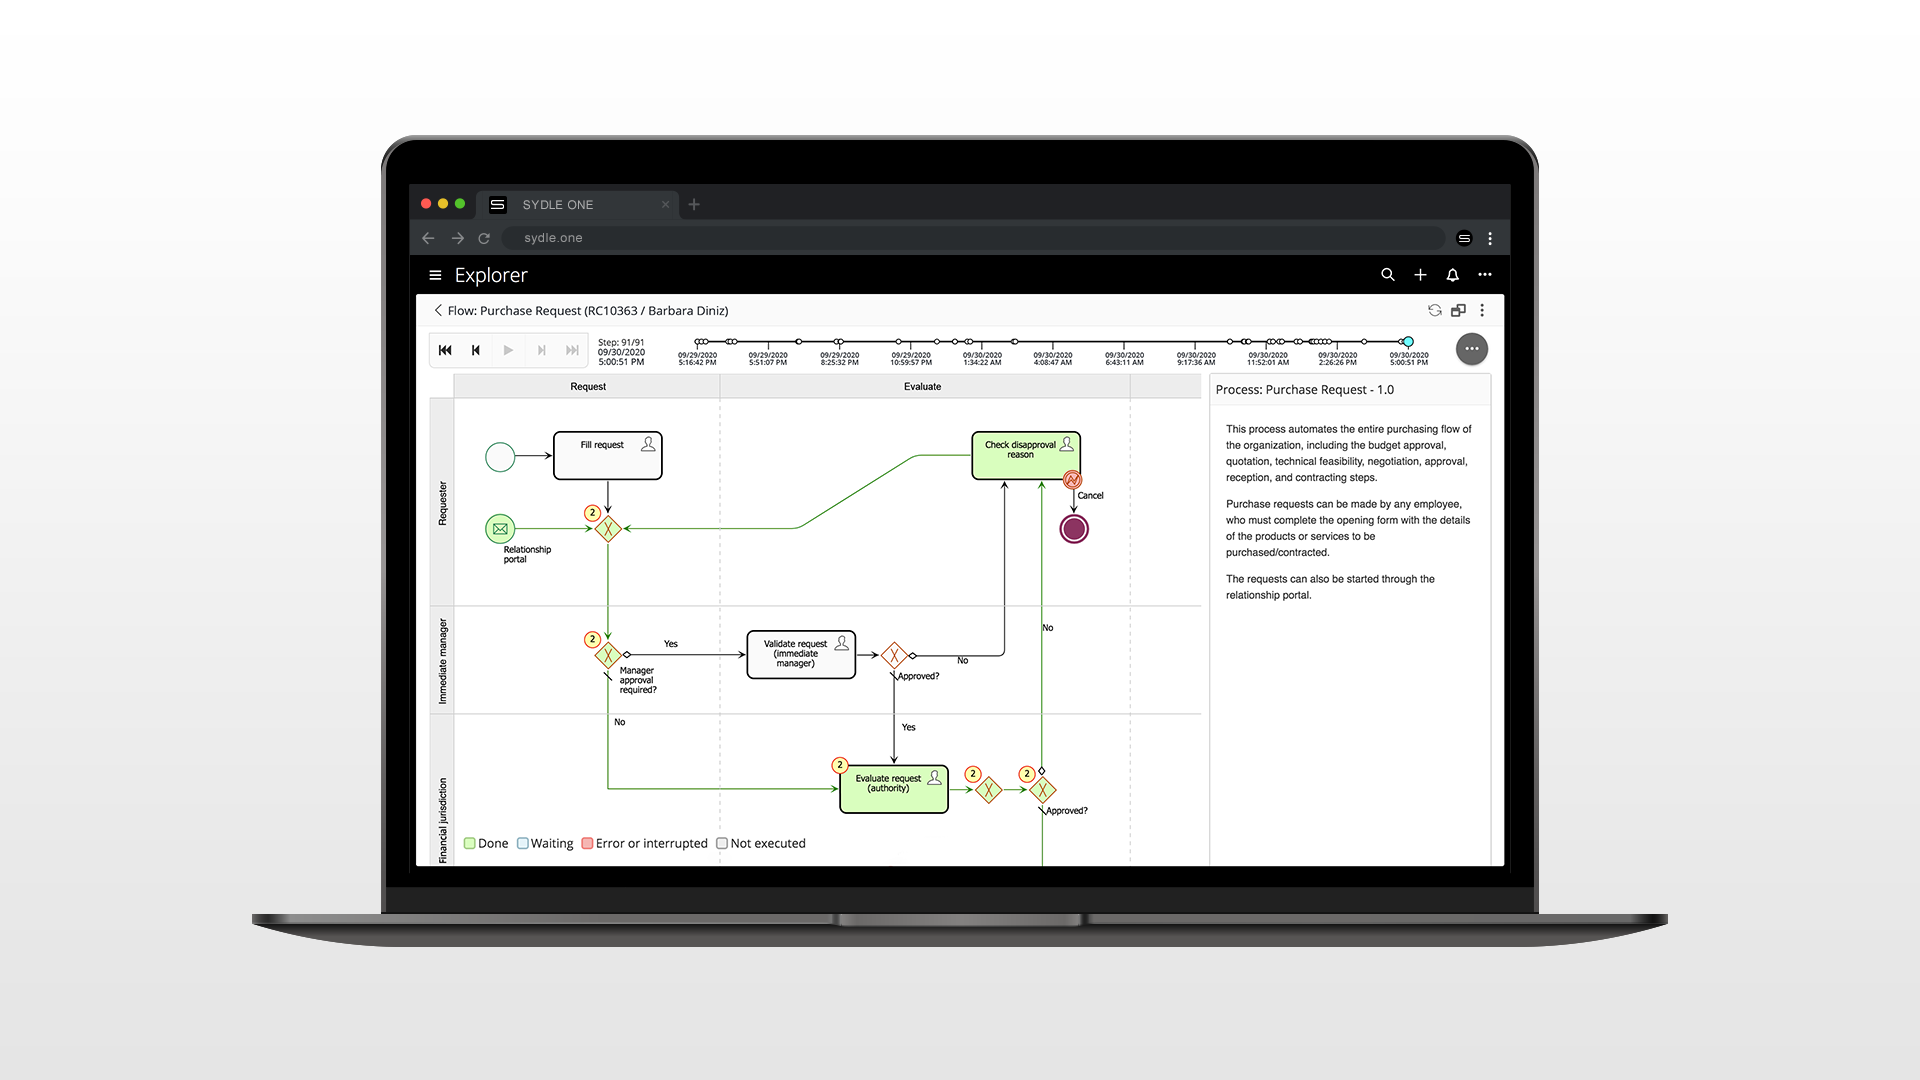Open the hamburger menu beside Explorer
Screen dimensions: 1920x1080
click(x=435, y=275)
